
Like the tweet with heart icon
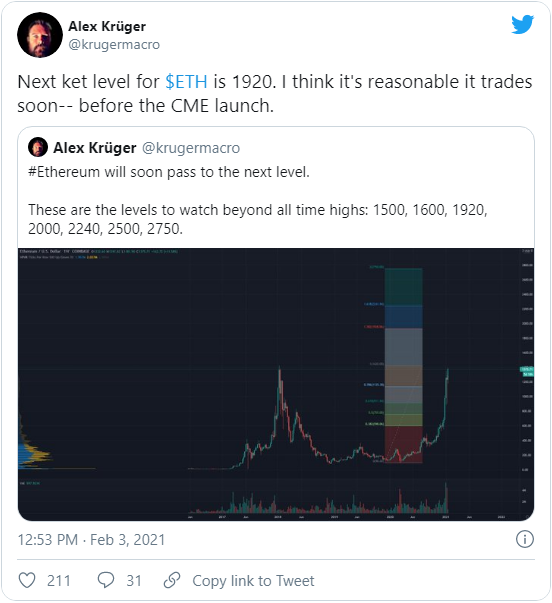pyautogui.click(x=27, y=580)
